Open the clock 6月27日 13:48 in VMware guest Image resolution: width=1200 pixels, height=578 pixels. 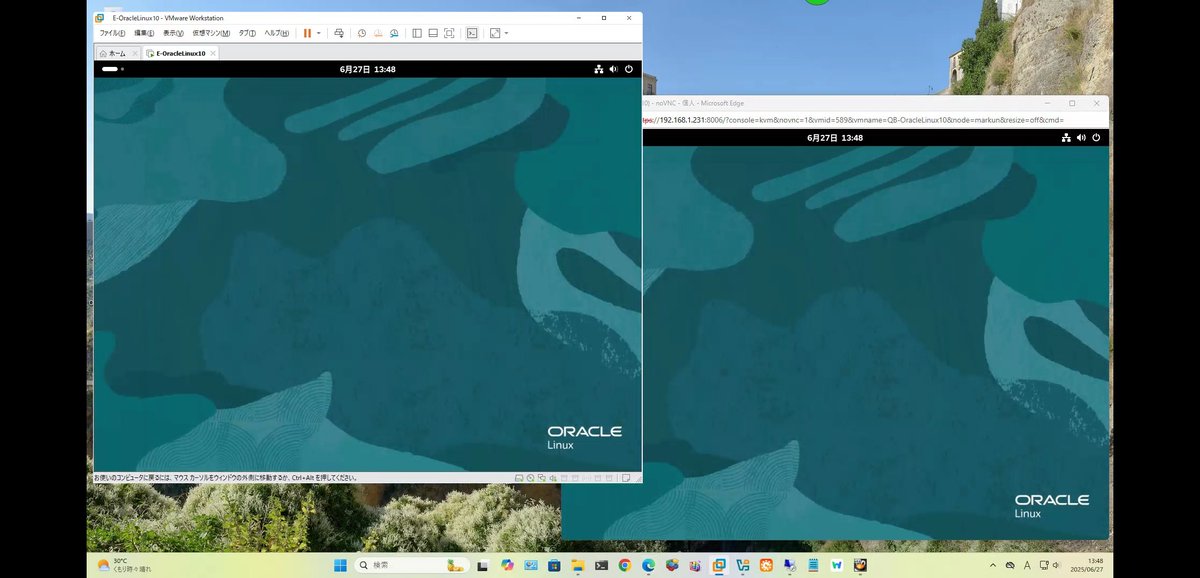(x=367, y=69)
